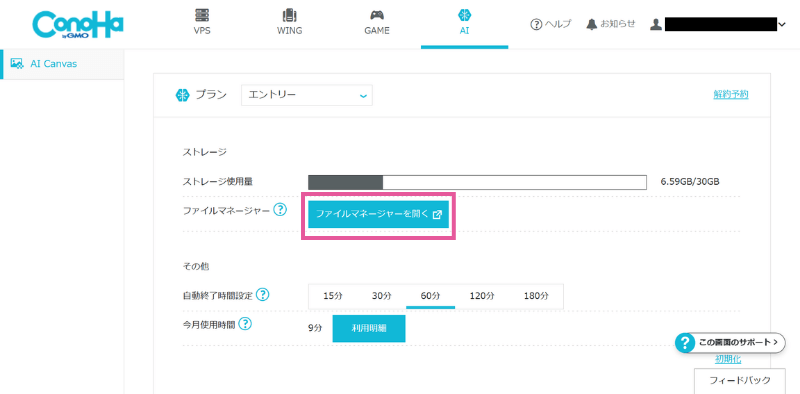The width and height of the screenshot is (800, 394).
Task: Open the GAME tab
Action: [x=377, y=22]
